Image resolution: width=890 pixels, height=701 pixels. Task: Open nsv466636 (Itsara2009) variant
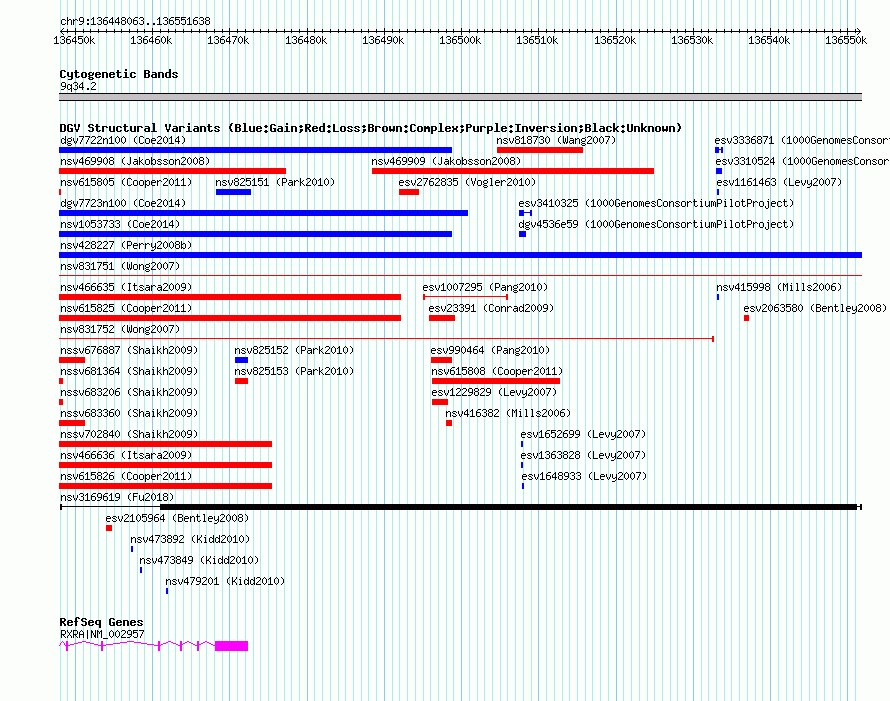[x=126, y=455]
